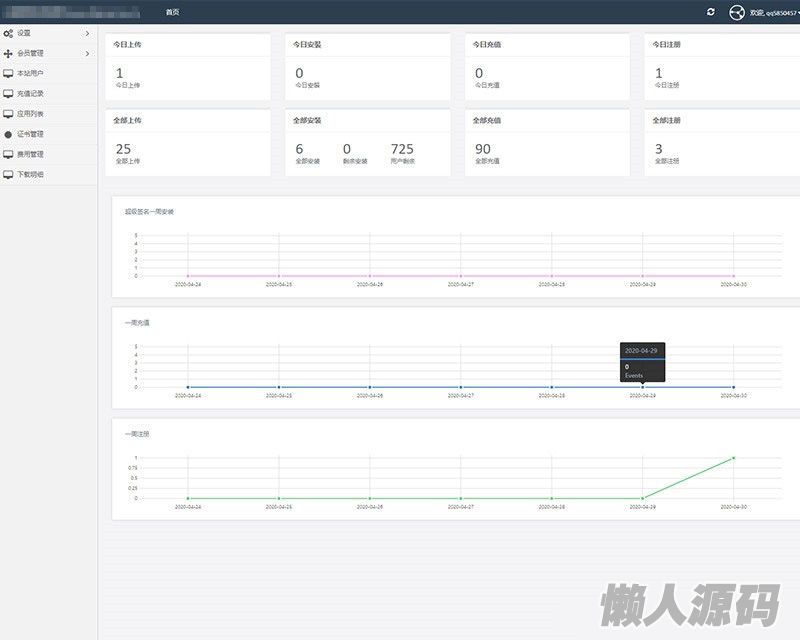Click the refresh icon in top bar
This screenshot has width=800, height=640.
click(x=711, y=12)
